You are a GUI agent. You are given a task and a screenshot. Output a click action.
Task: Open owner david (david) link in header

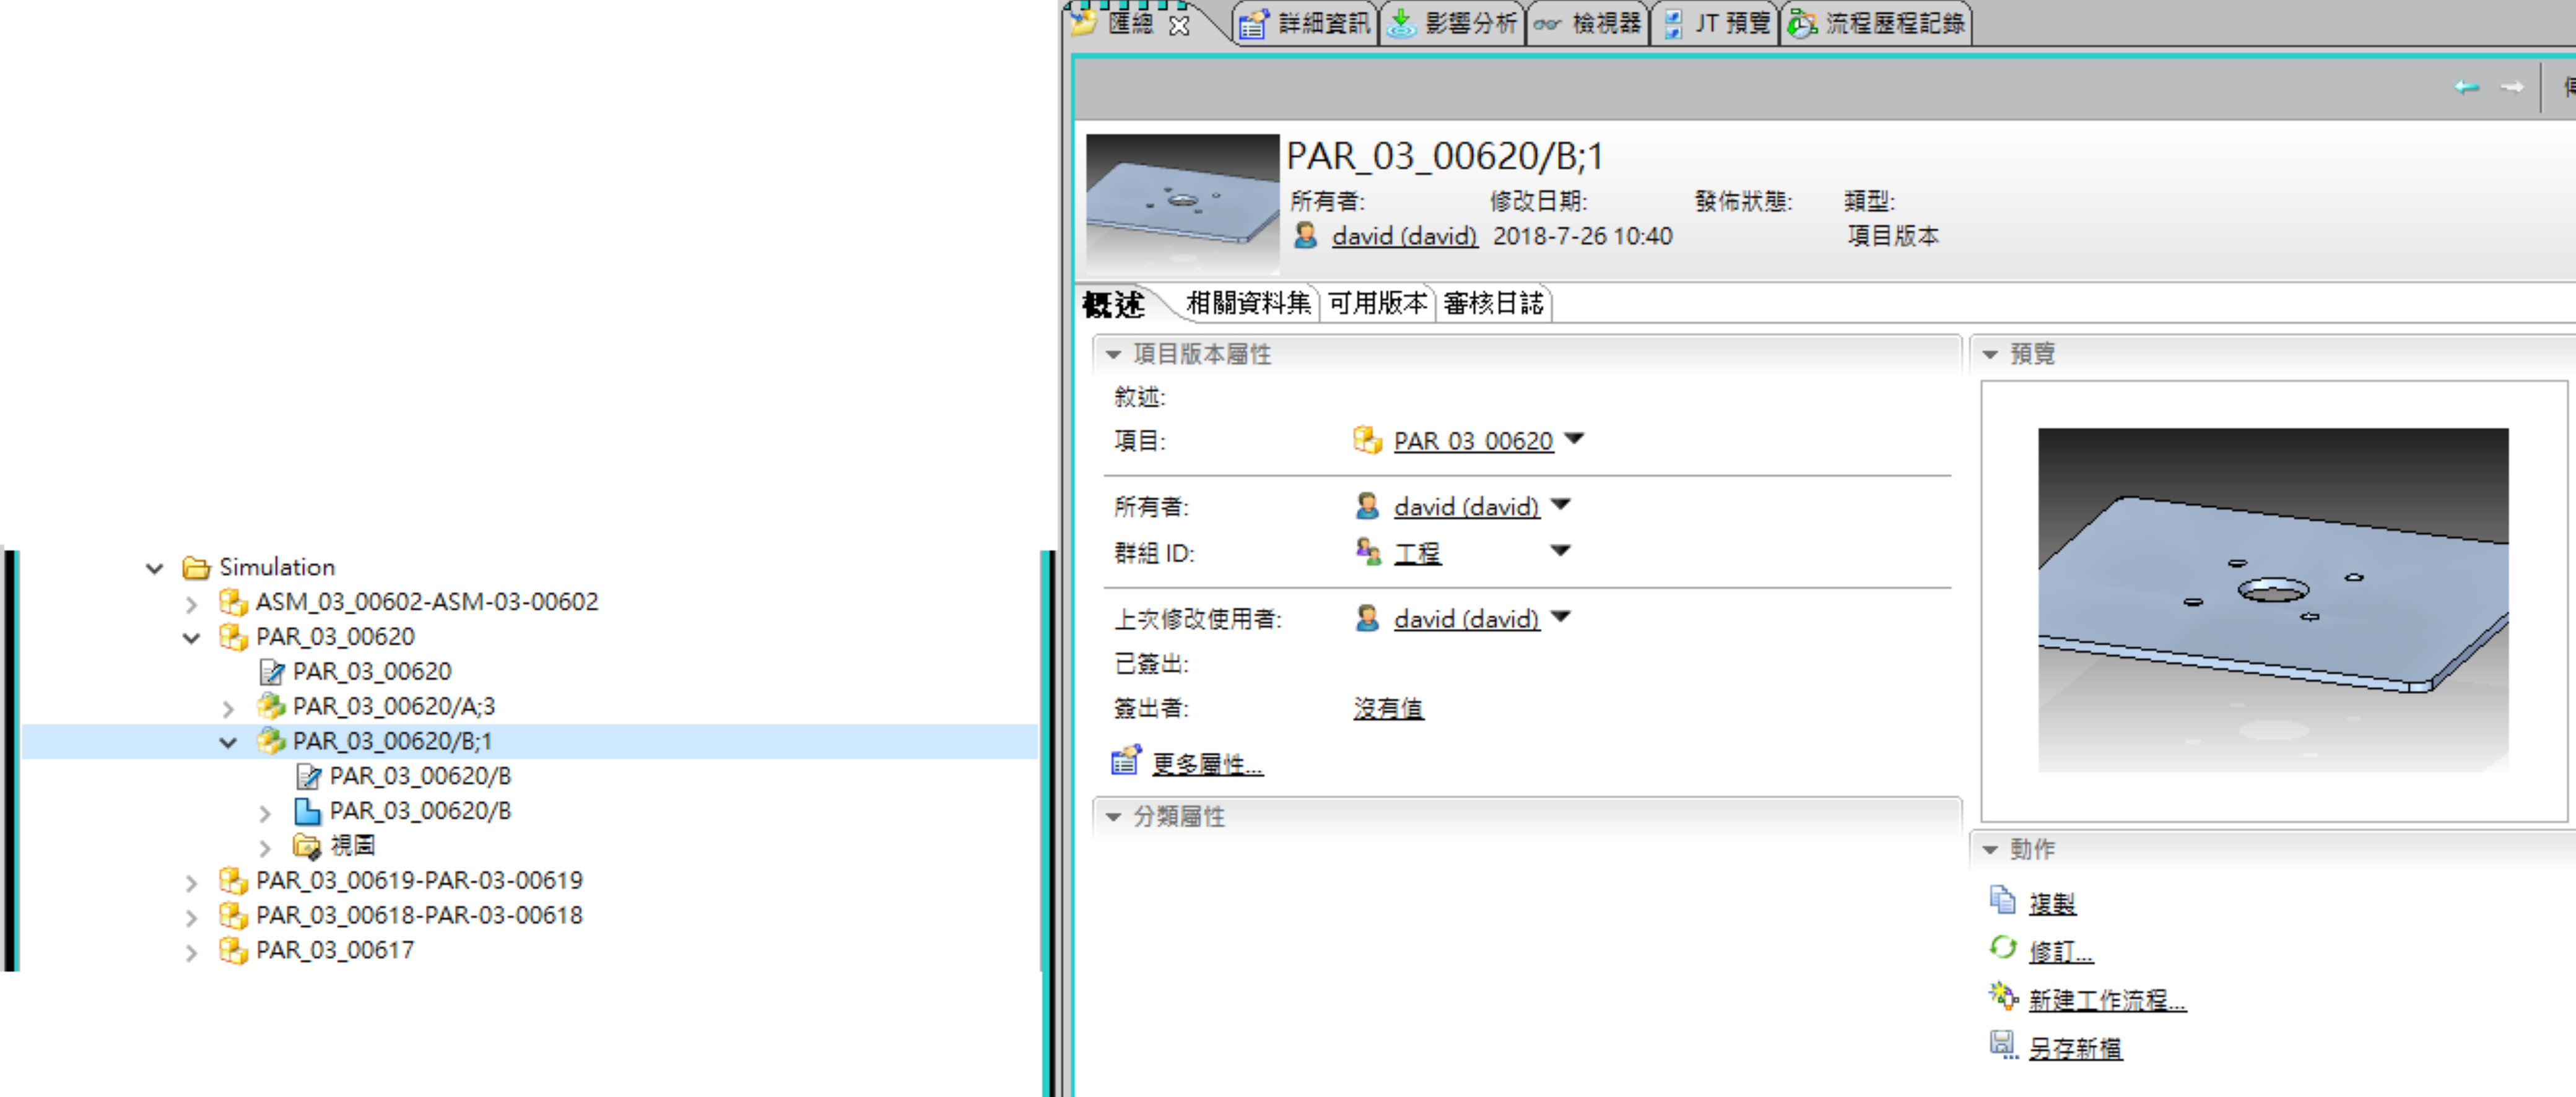(x=1404, y=236)
